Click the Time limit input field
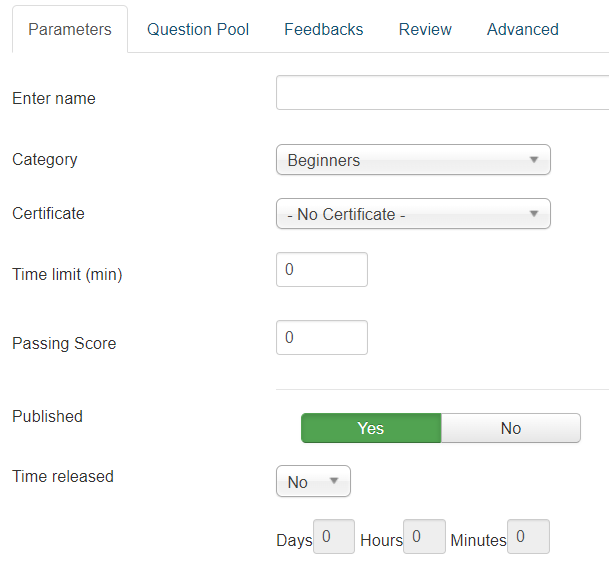This screenshot has width=609, height=567. 321,270
